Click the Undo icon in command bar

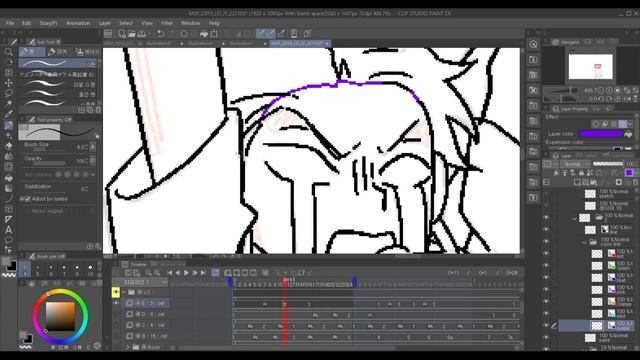click(161, 33)
